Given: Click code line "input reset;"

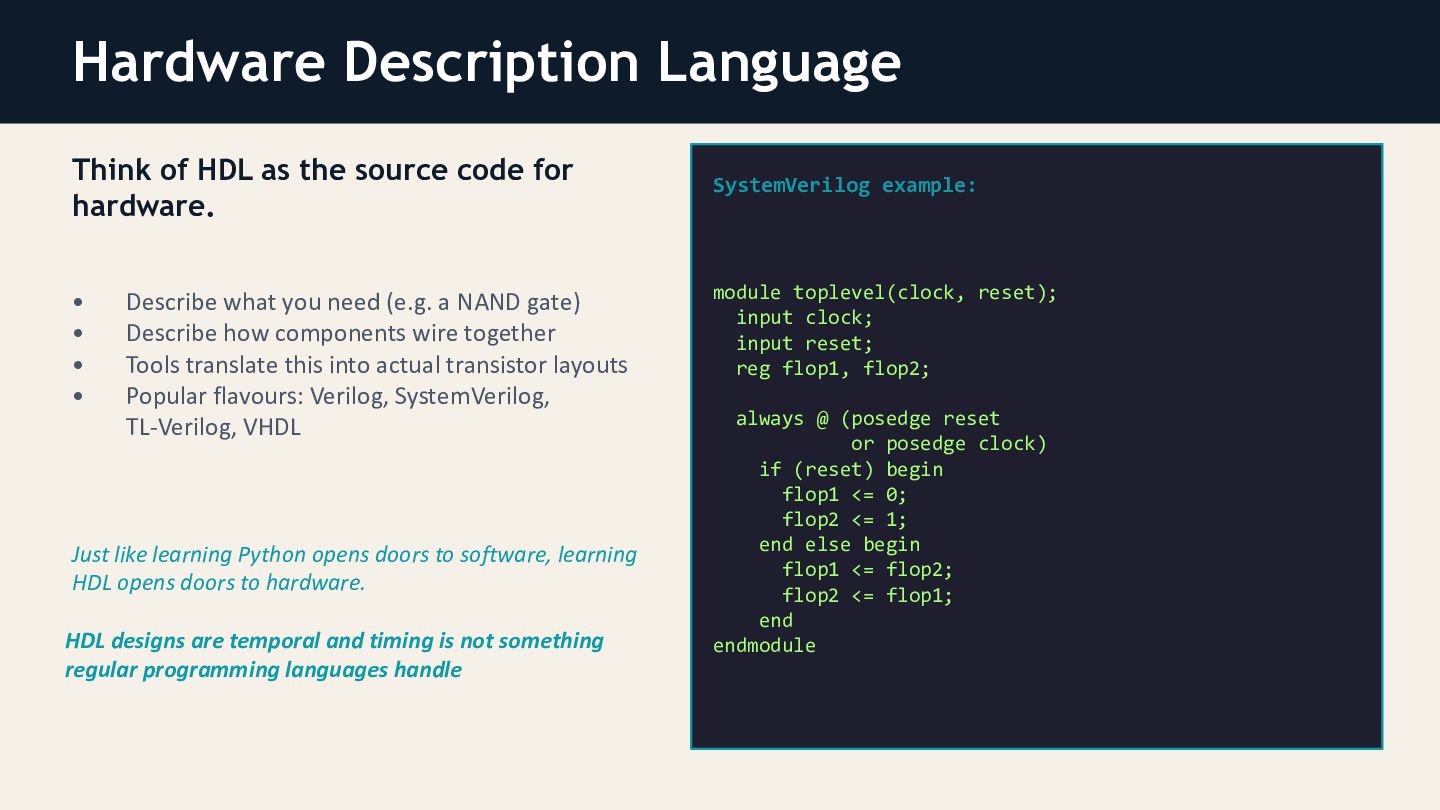Looking at the screenshot, I should (x=804, y=343).
